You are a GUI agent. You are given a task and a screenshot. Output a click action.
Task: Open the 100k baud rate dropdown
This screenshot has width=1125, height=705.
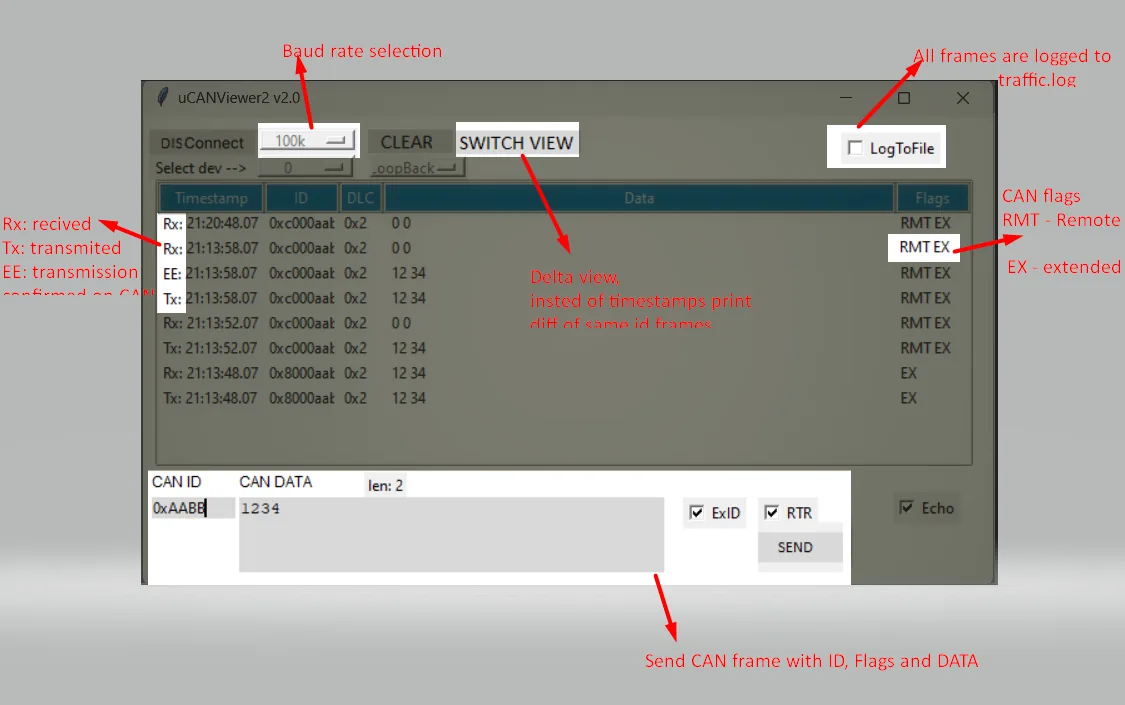[307, 141]
